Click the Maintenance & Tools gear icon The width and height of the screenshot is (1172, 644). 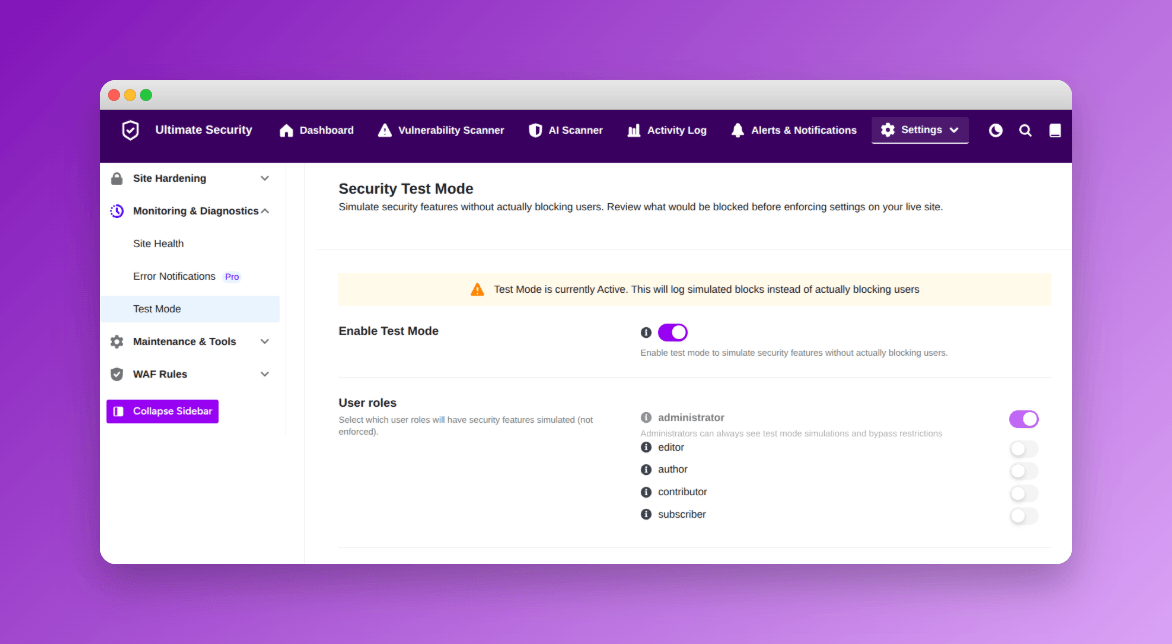tap(117, 341)
